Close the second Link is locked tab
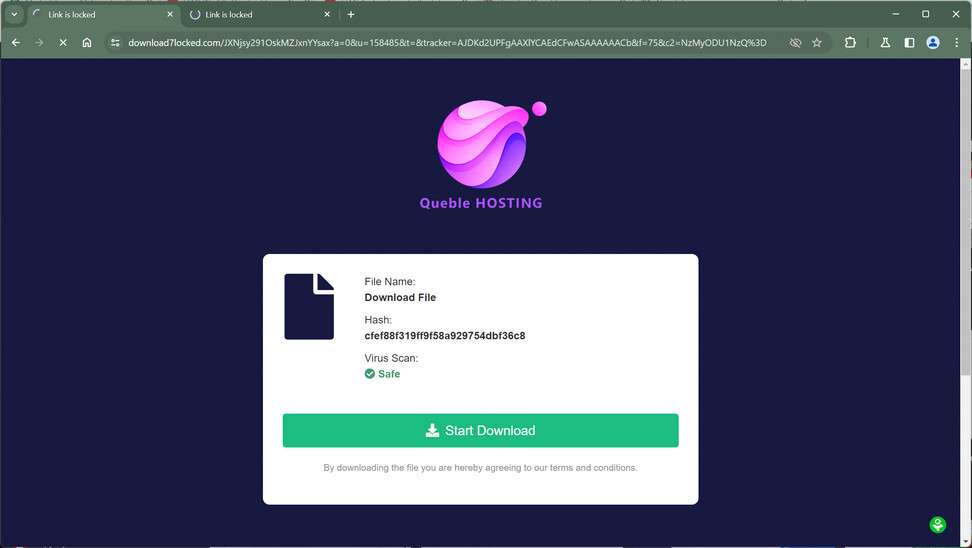Screen dimensions: 972x548 (327, 14)
